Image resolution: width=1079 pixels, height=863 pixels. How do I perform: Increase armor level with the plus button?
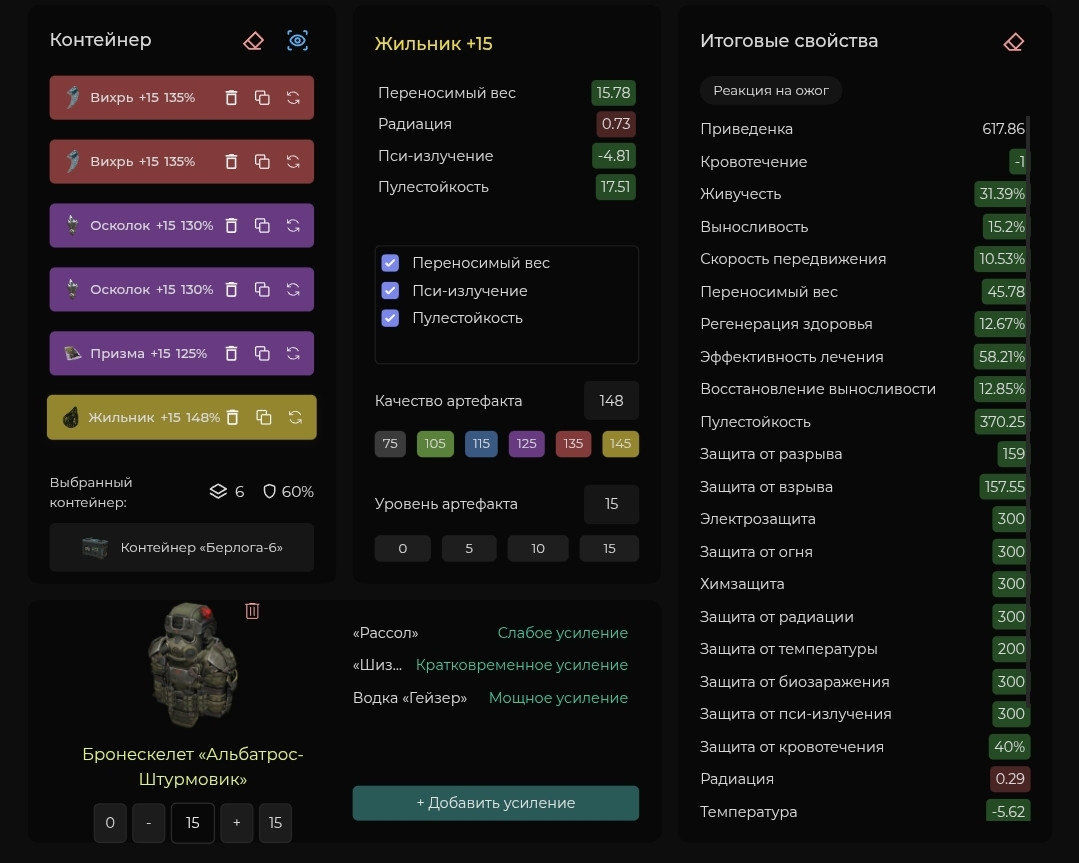[237, 823]
